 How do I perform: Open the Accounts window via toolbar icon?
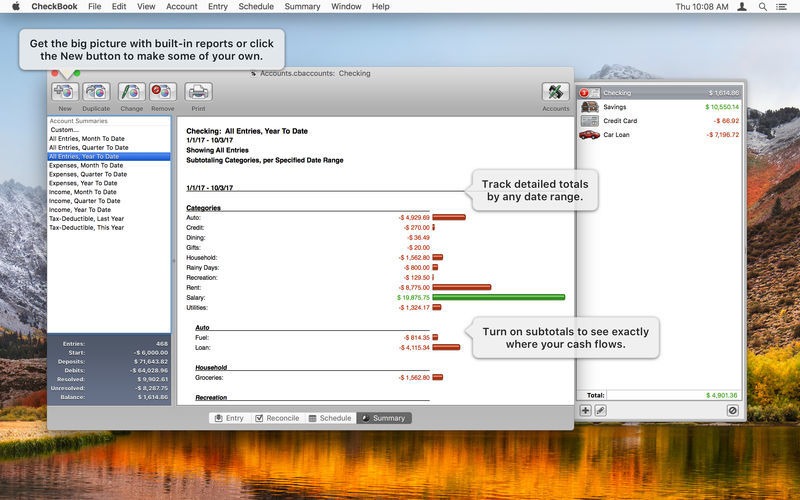(x=555, y=92)
